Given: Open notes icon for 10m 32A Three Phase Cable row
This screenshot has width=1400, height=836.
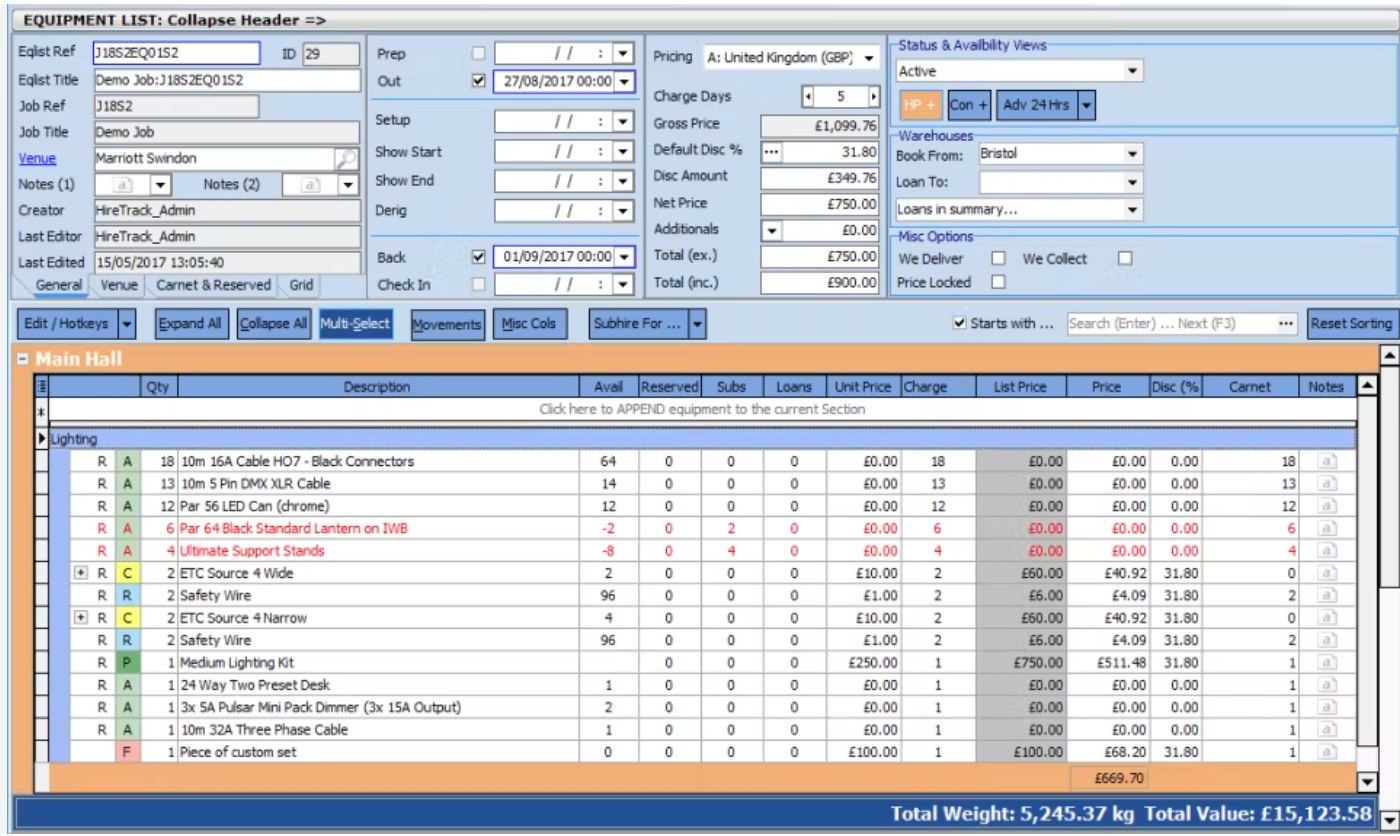Looking at the screenshot, I should point(1327,730).
